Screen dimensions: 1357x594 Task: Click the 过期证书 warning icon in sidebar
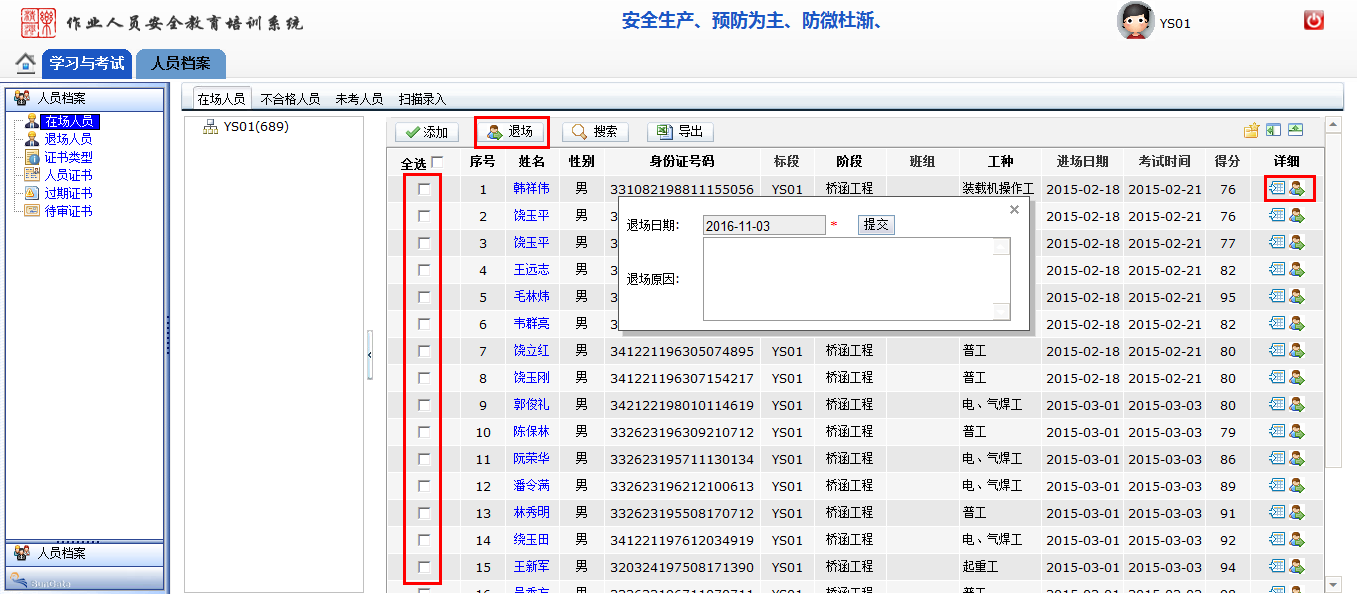point(31,193)
